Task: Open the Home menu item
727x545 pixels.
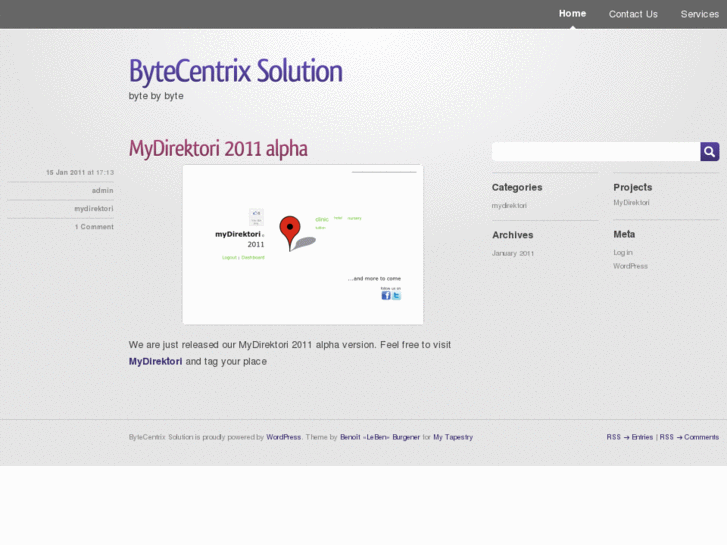Action: pyautogui.click(x=572, y=13)
